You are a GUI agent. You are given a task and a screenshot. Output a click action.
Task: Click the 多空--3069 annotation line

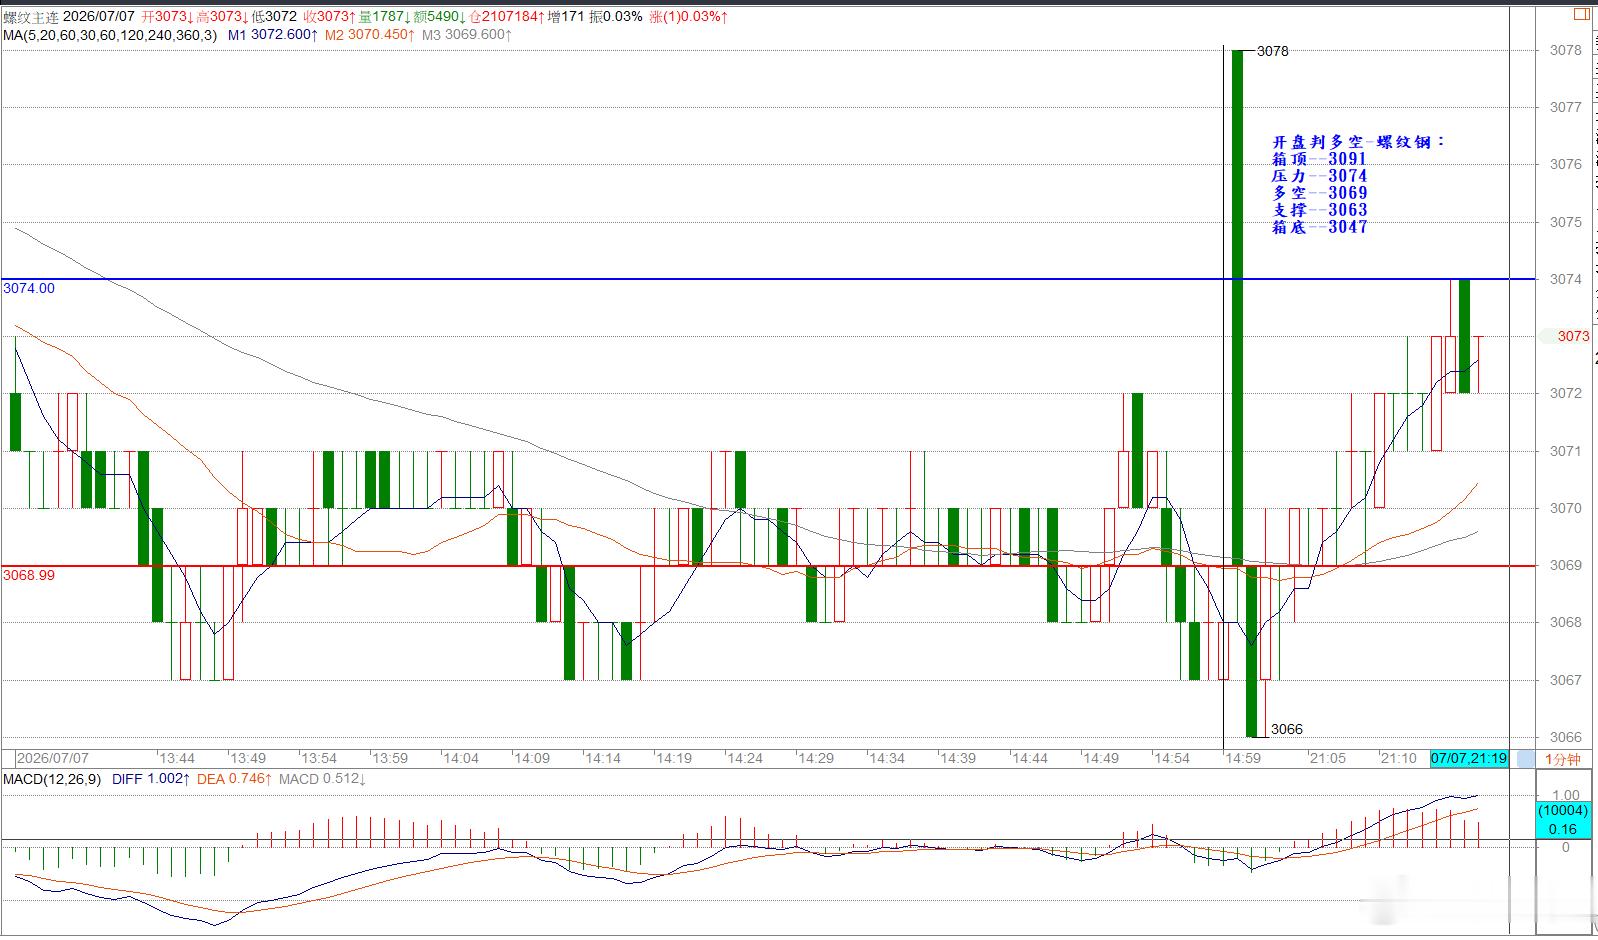pos(1319,193)
